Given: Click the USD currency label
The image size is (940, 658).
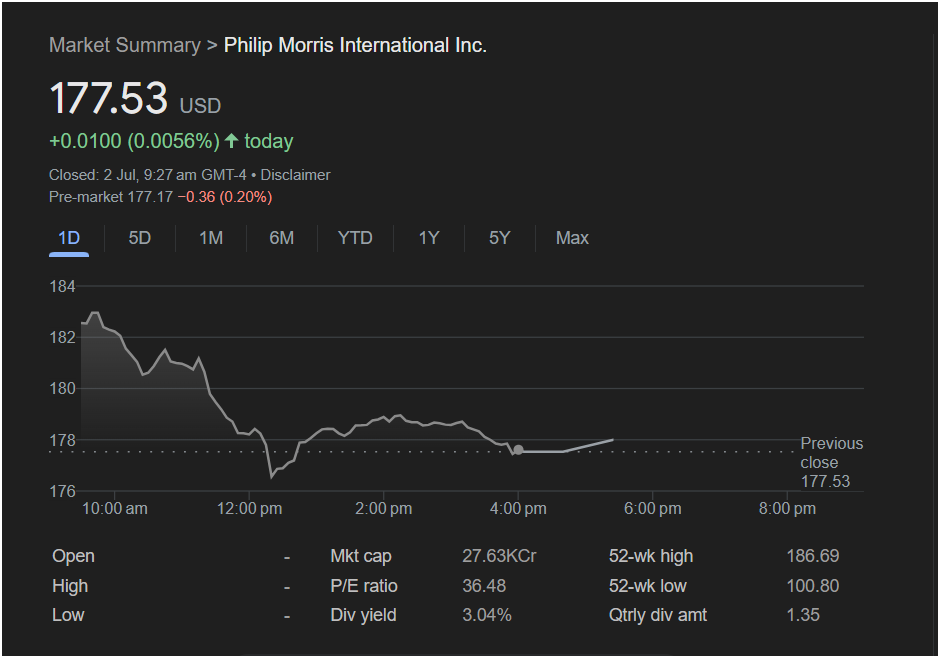Looking at the screenshot, I should point(200,106).
